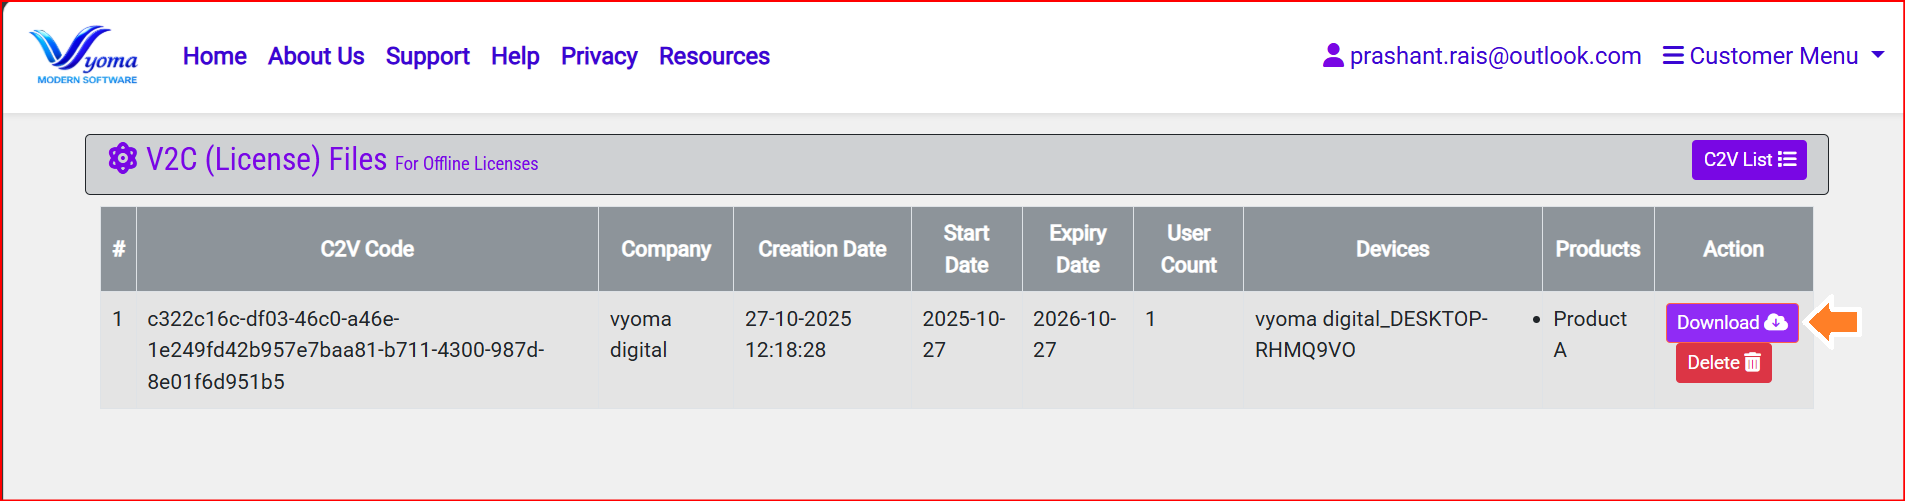Open account prashant.rais@outlook.com link
The image size is (1905, 501).
point(1495,56)
